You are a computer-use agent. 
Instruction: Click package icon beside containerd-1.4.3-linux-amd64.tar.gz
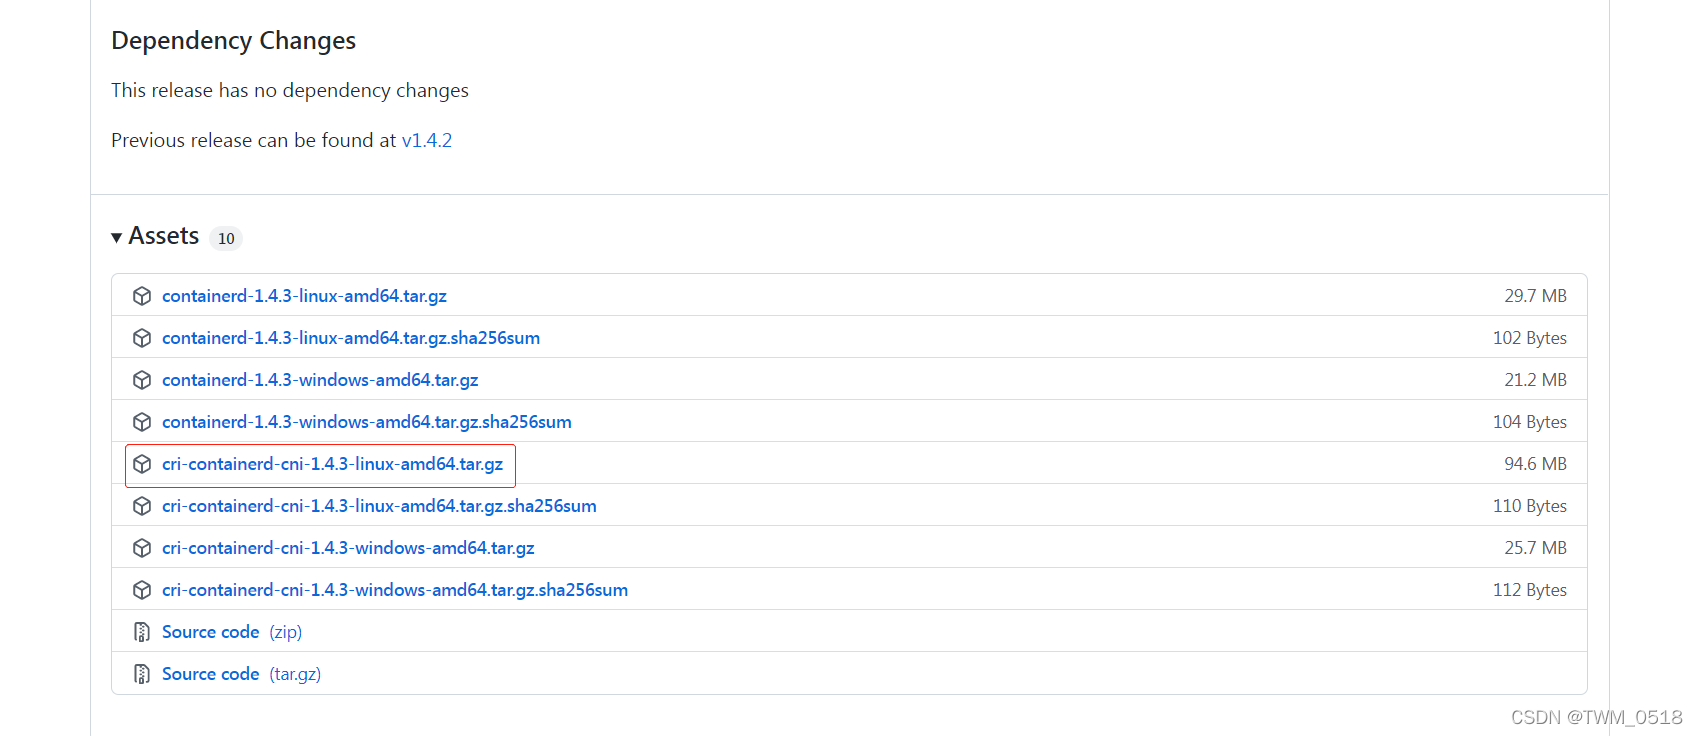point(142,296)
